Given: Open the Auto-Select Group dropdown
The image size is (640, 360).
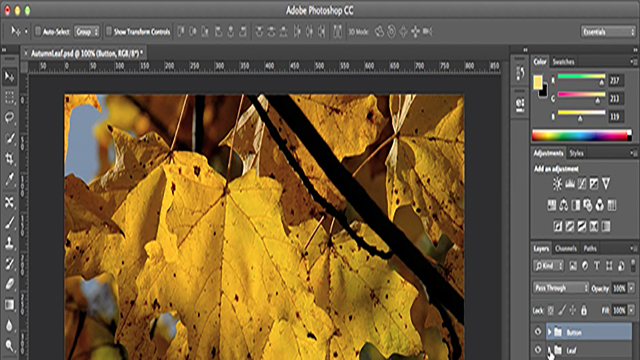Looking at the screenshot, I should tap(87, 31).
